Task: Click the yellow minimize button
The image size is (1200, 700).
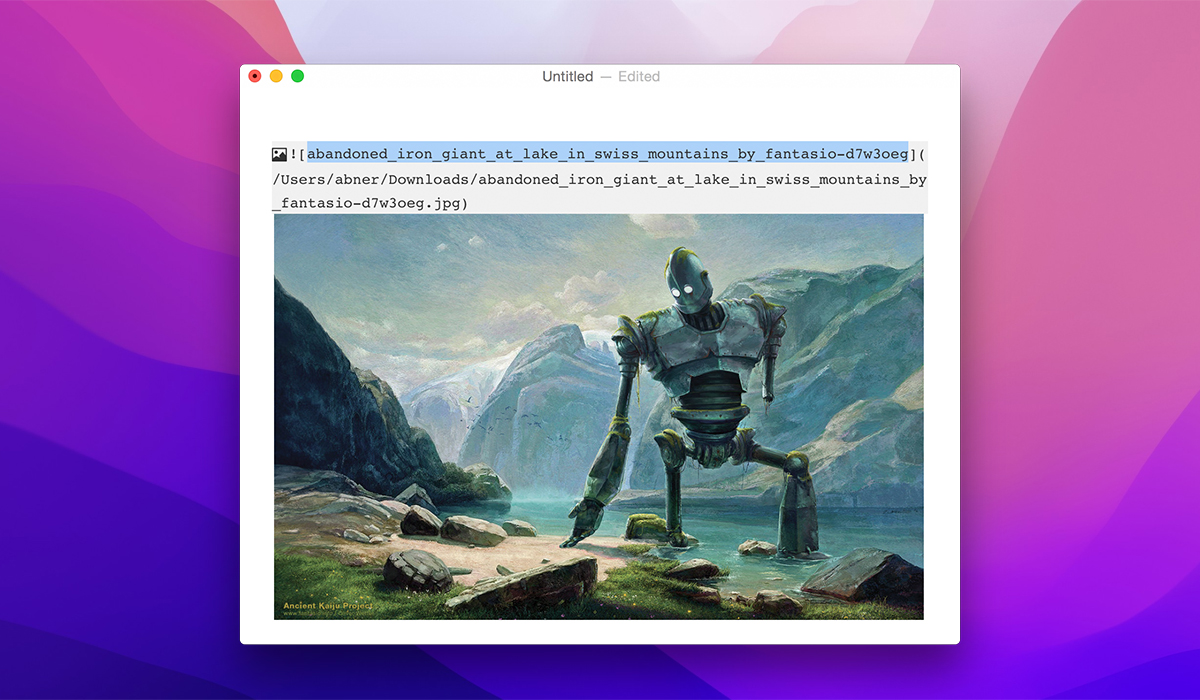Action: (x=275, y=75)
